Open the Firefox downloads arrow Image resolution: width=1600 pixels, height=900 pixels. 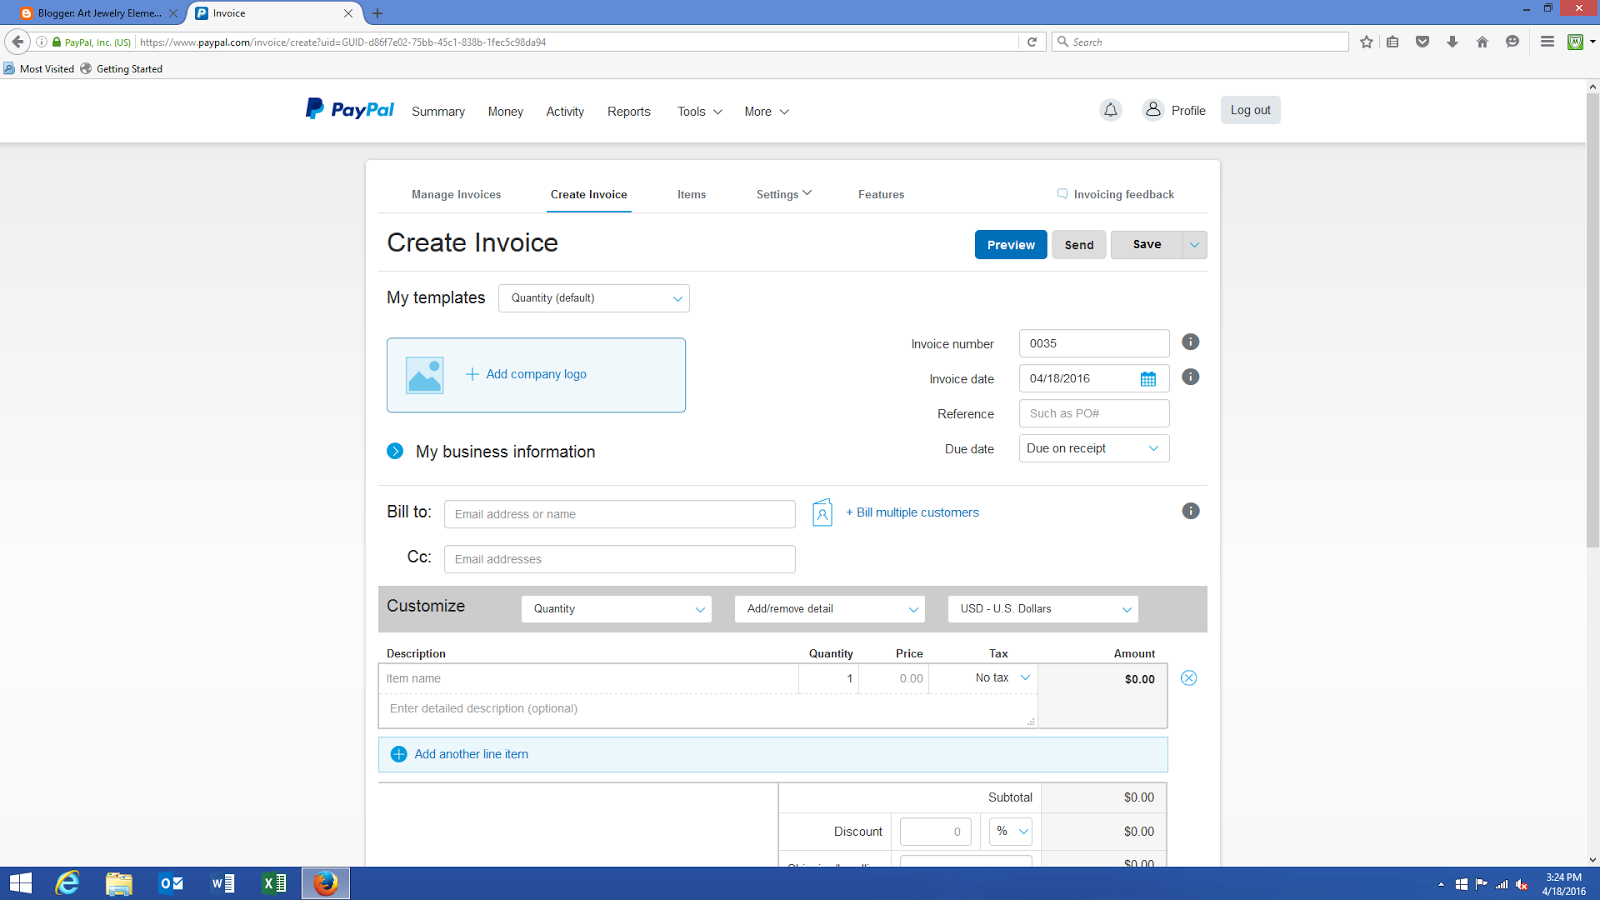click(1452, 42)
